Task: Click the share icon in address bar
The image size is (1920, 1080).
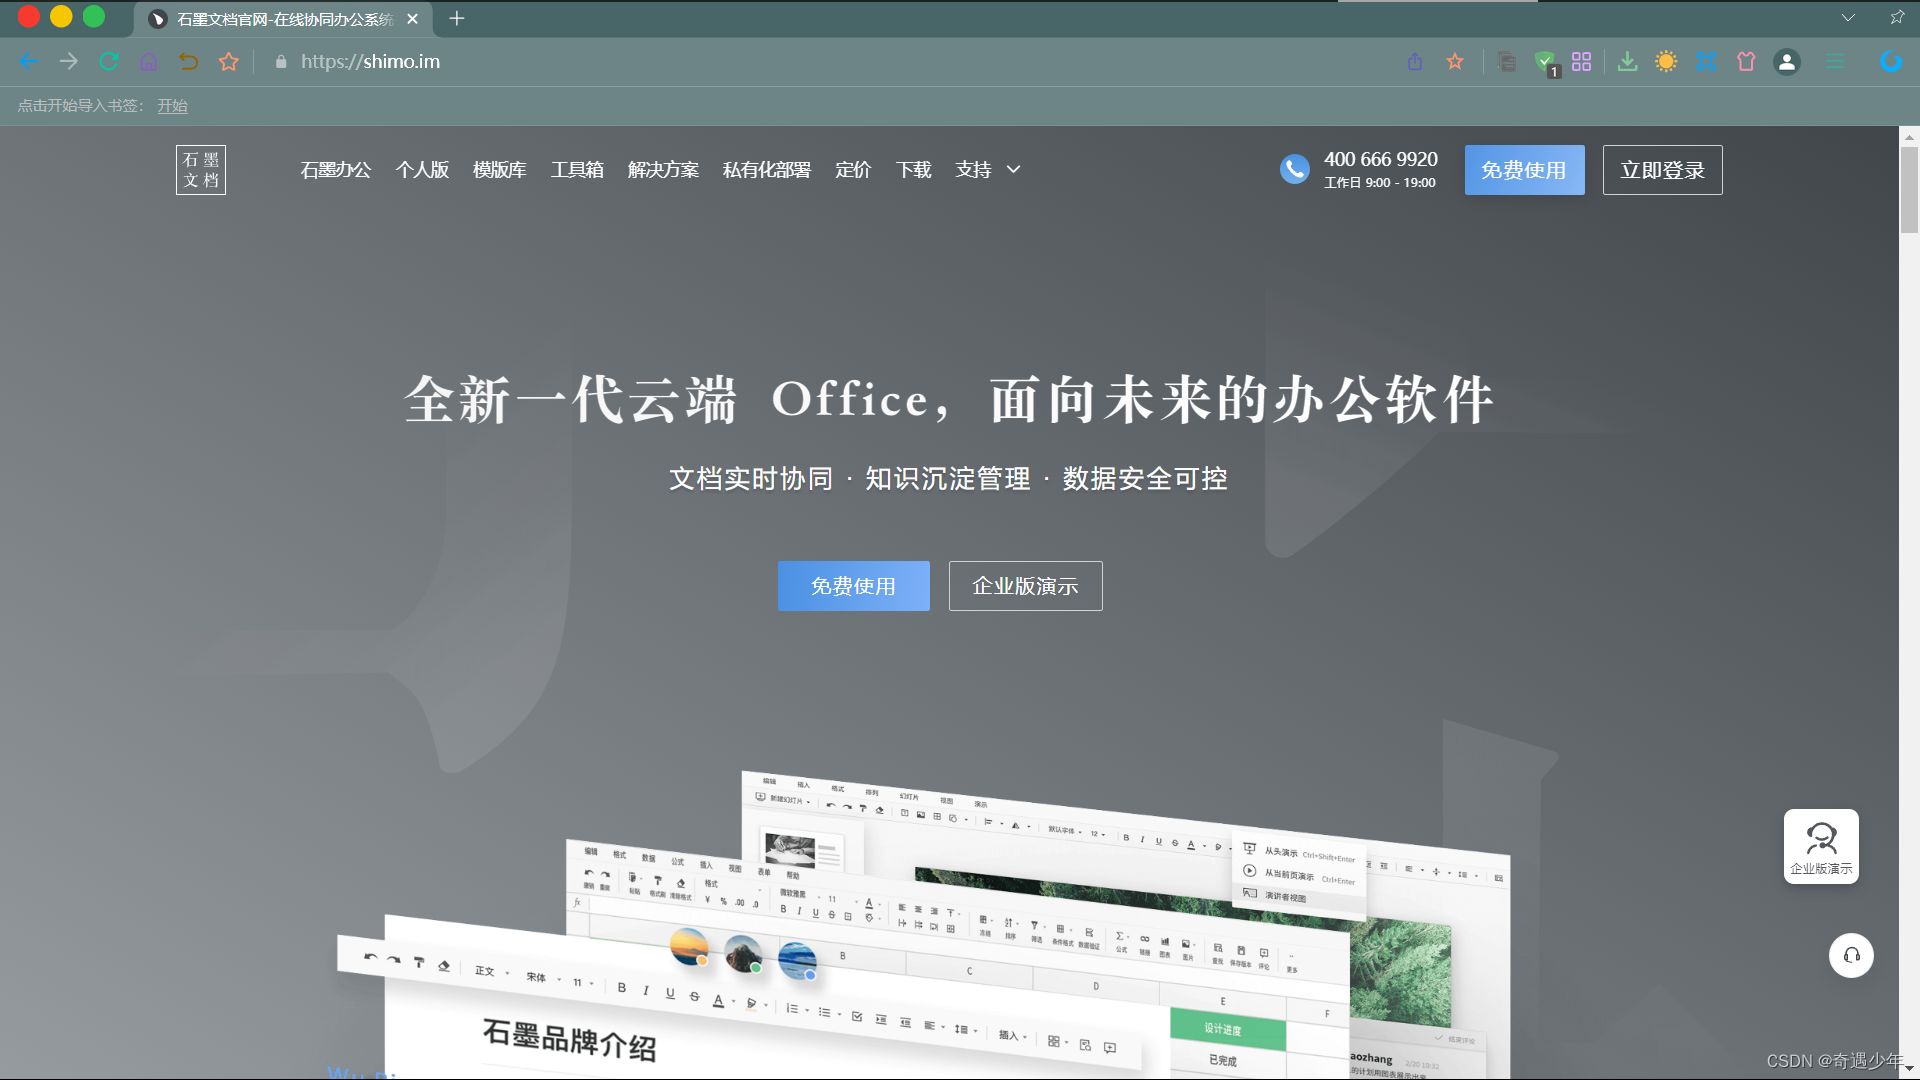Action: [x=1415, y=62]
